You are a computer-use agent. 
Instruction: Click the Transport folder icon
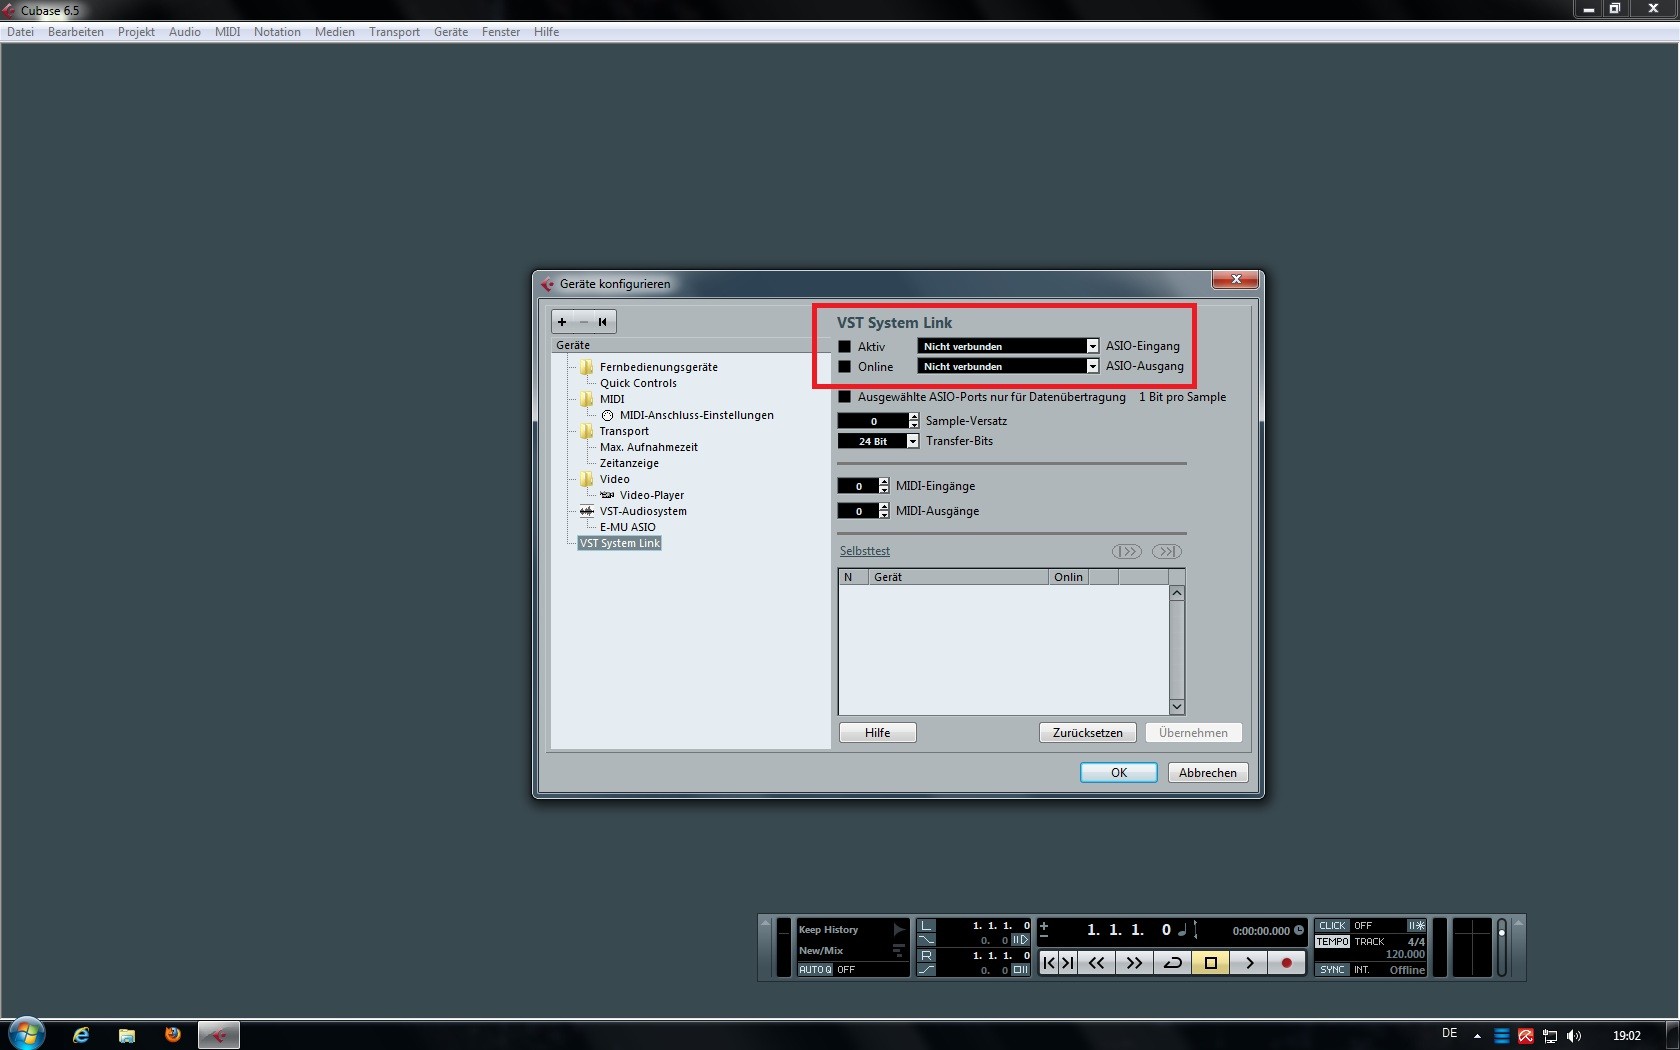click(587, 431)
